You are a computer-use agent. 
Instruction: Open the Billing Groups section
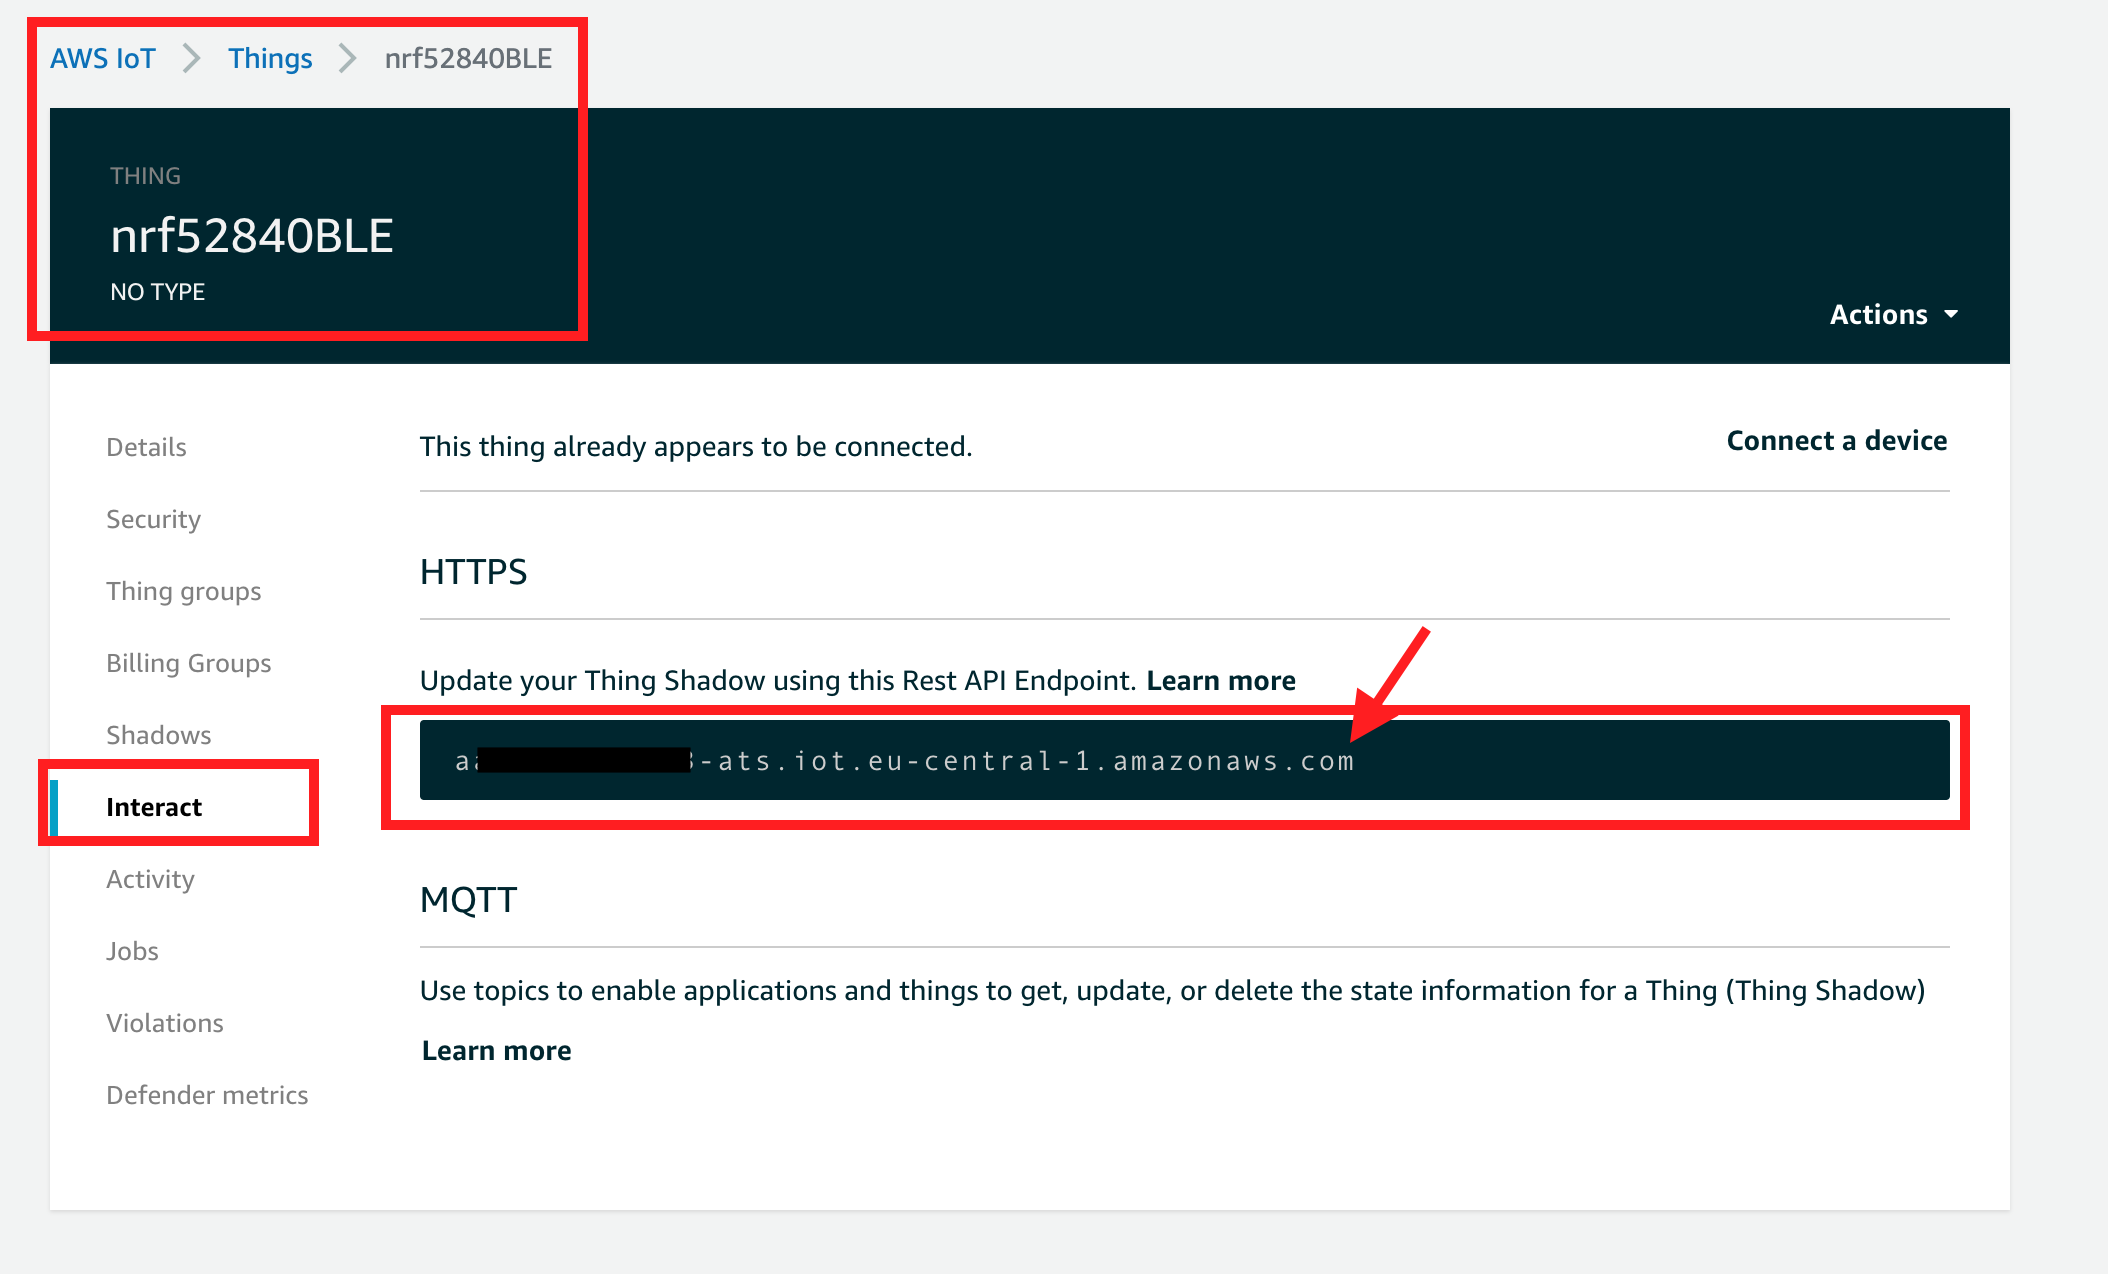point(188,662)
